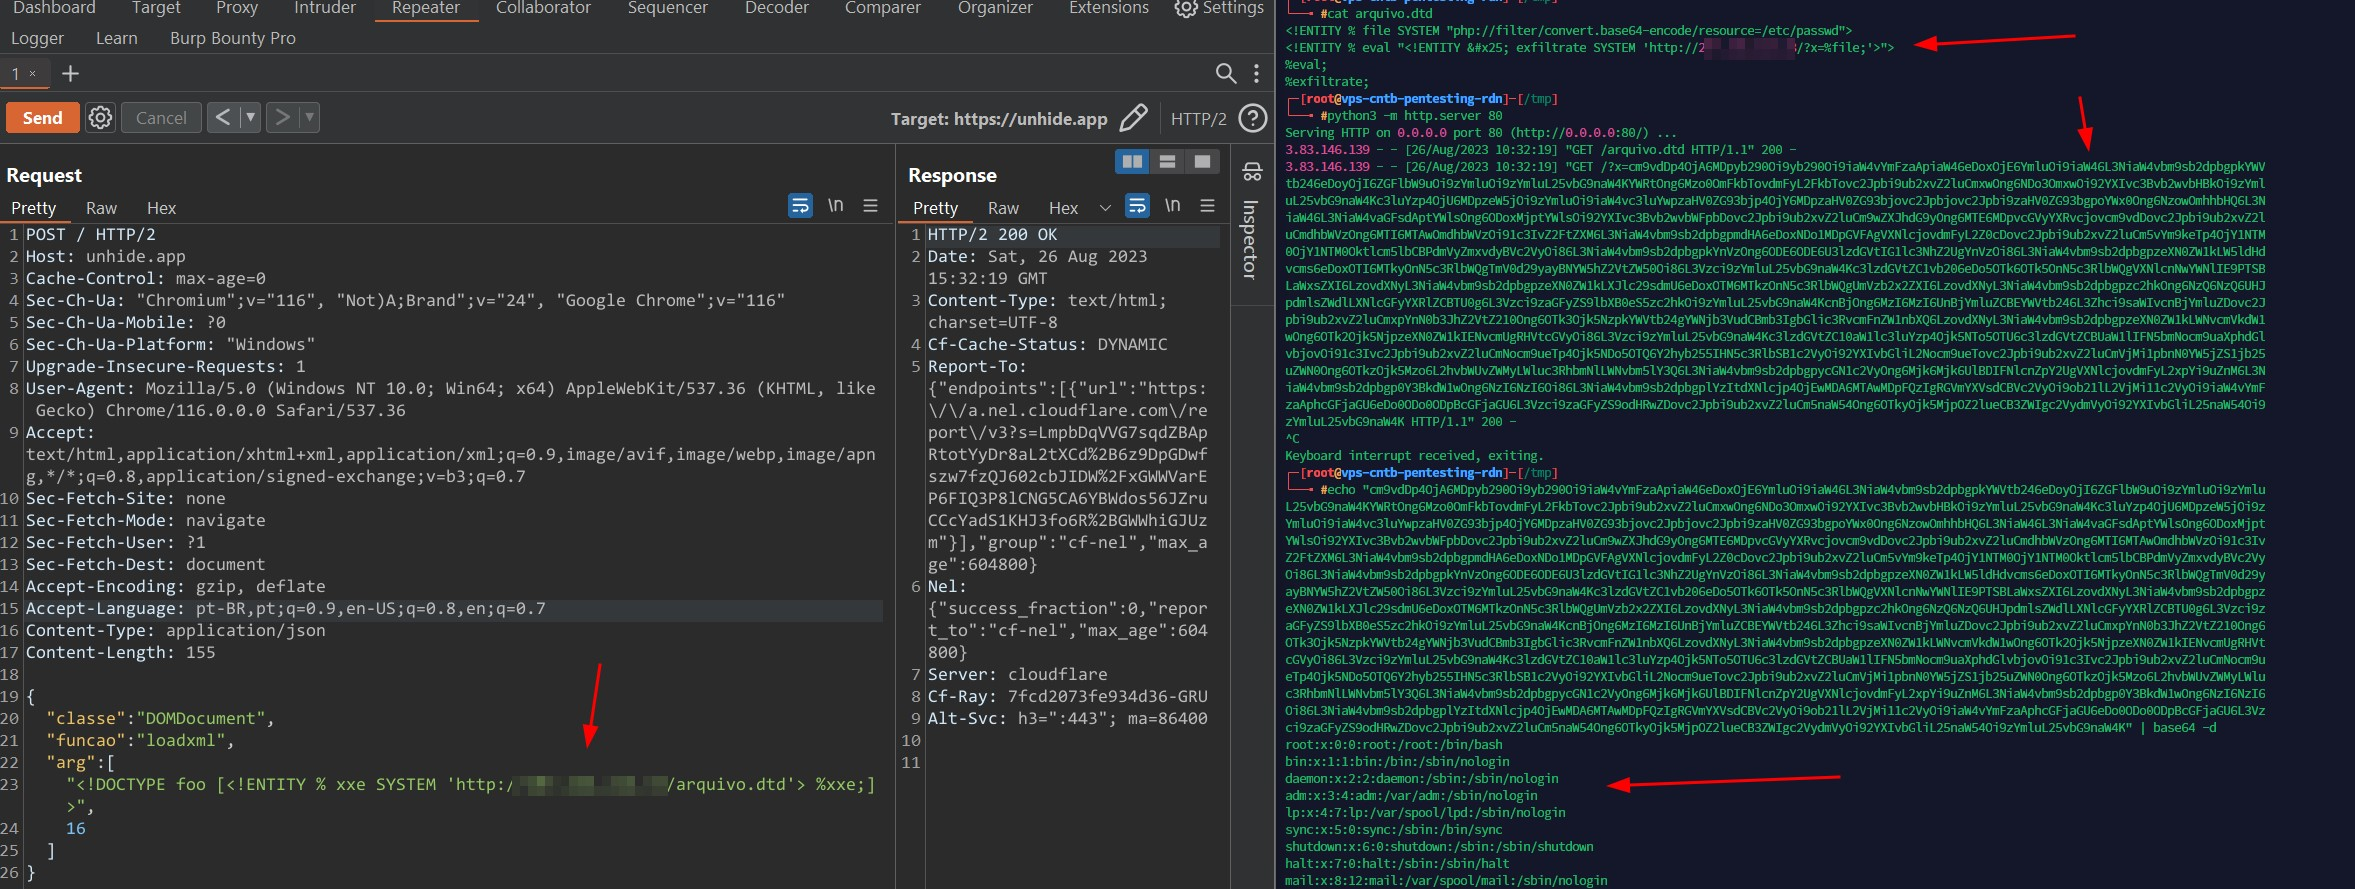Open the Organizer tab
Screen dimensions: 2355x889
995,8
